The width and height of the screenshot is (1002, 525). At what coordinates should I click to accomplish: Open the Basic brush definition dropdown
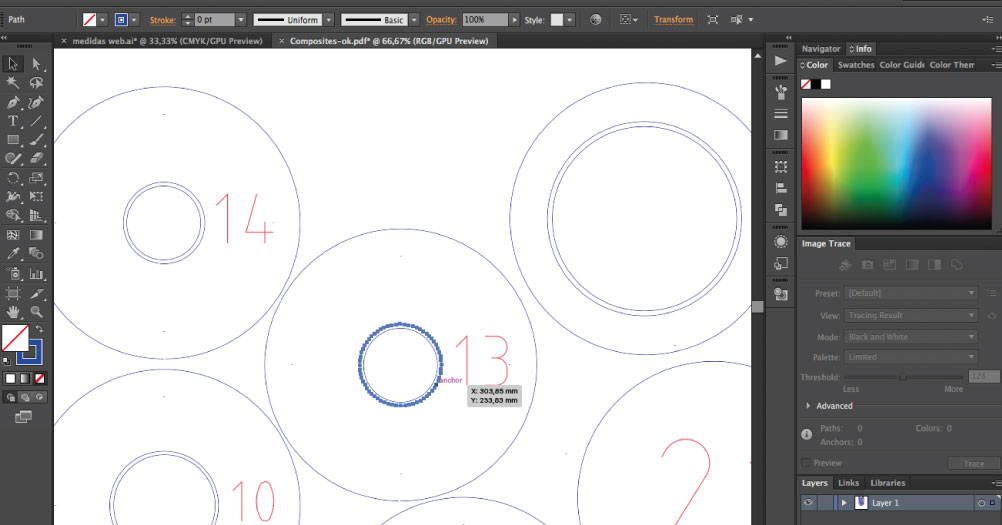point(414,20)
